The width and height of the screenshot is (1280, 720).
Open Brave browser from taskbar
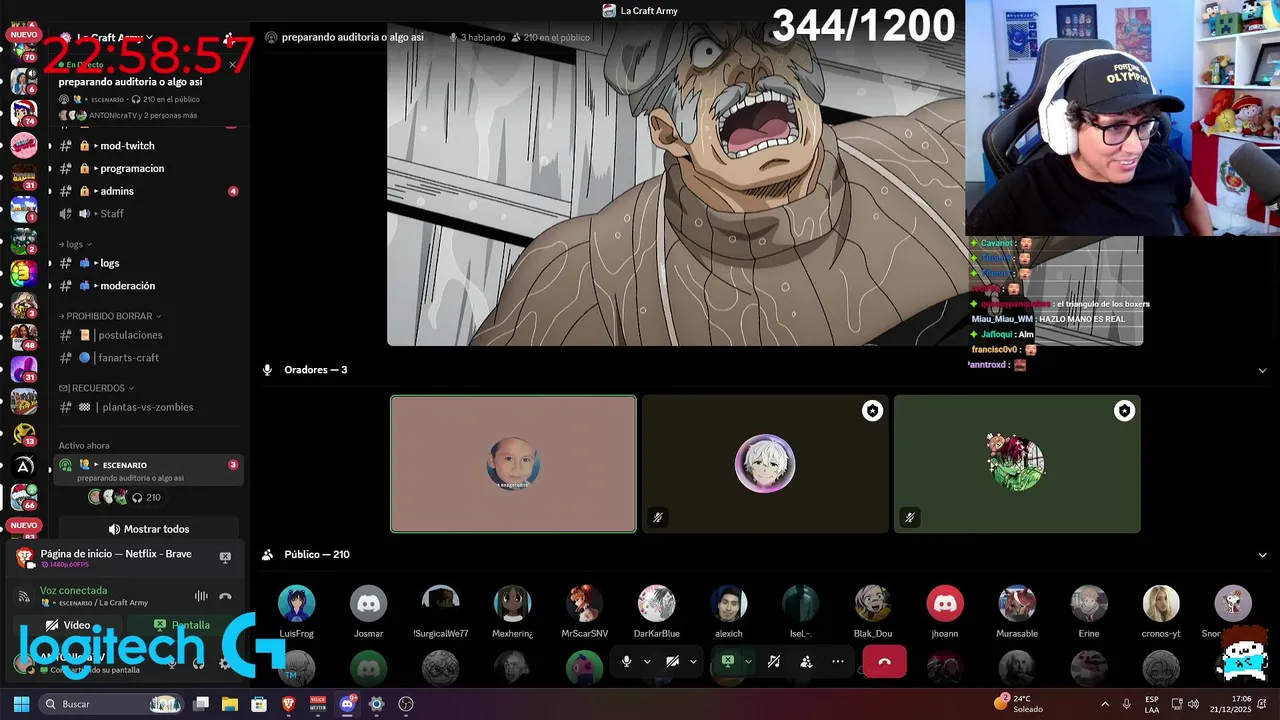(289, 704)
